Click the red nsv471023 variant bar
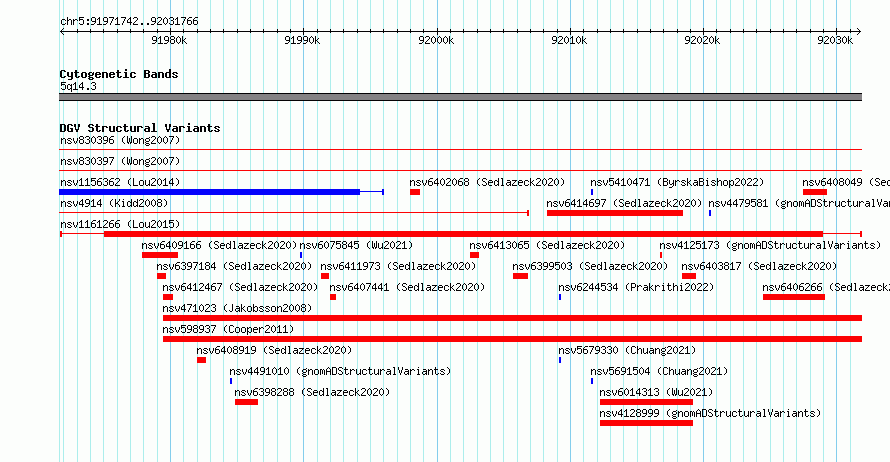Screen dimensions: 890x462 pyautogui.click(x=512, y=318)
